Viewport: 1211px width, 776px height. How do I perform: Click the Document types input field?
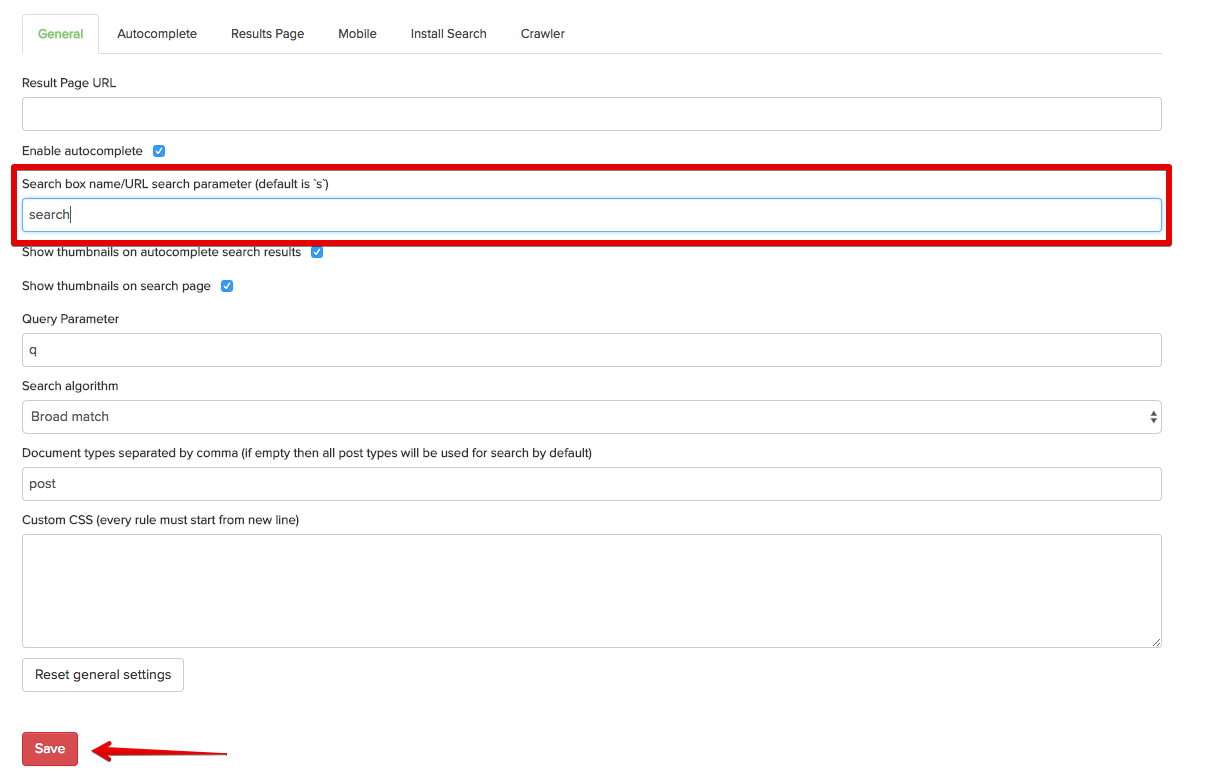coord(592,484)
